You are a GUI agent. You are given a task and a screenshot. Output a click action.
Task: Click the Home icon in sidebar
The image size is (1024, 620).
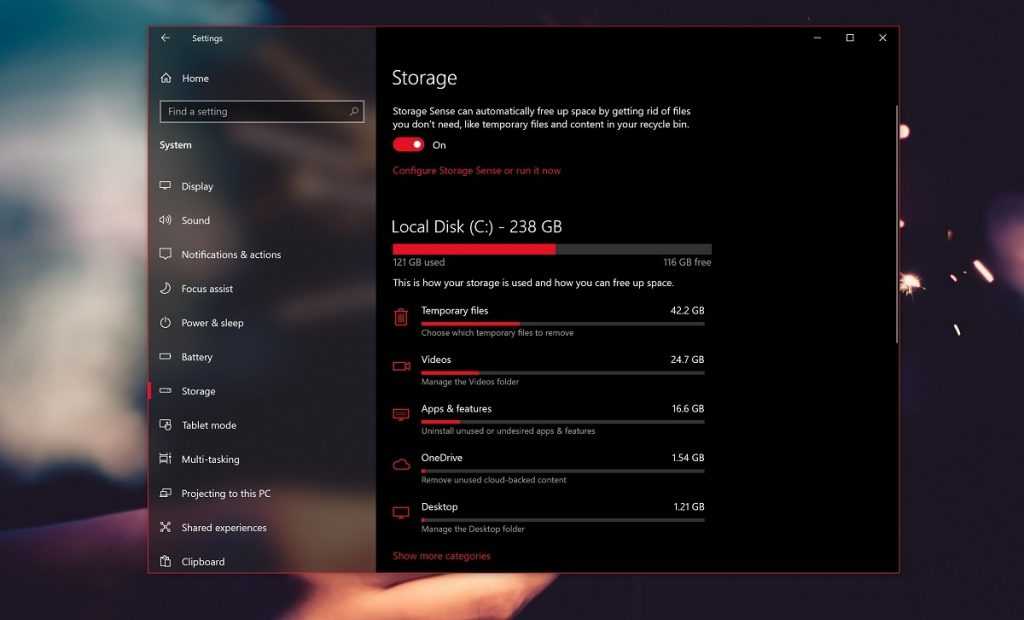pos(166,78)
